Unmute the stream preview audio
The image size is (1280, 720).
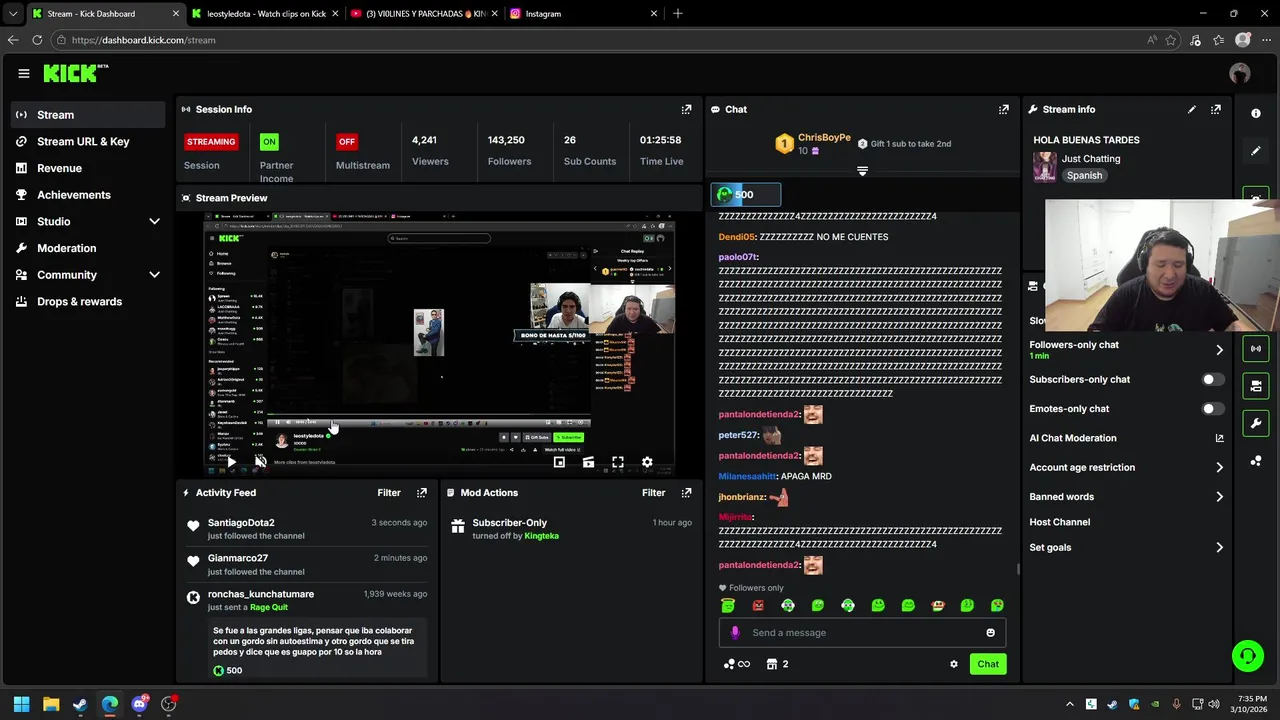click(x=260, y=462)
